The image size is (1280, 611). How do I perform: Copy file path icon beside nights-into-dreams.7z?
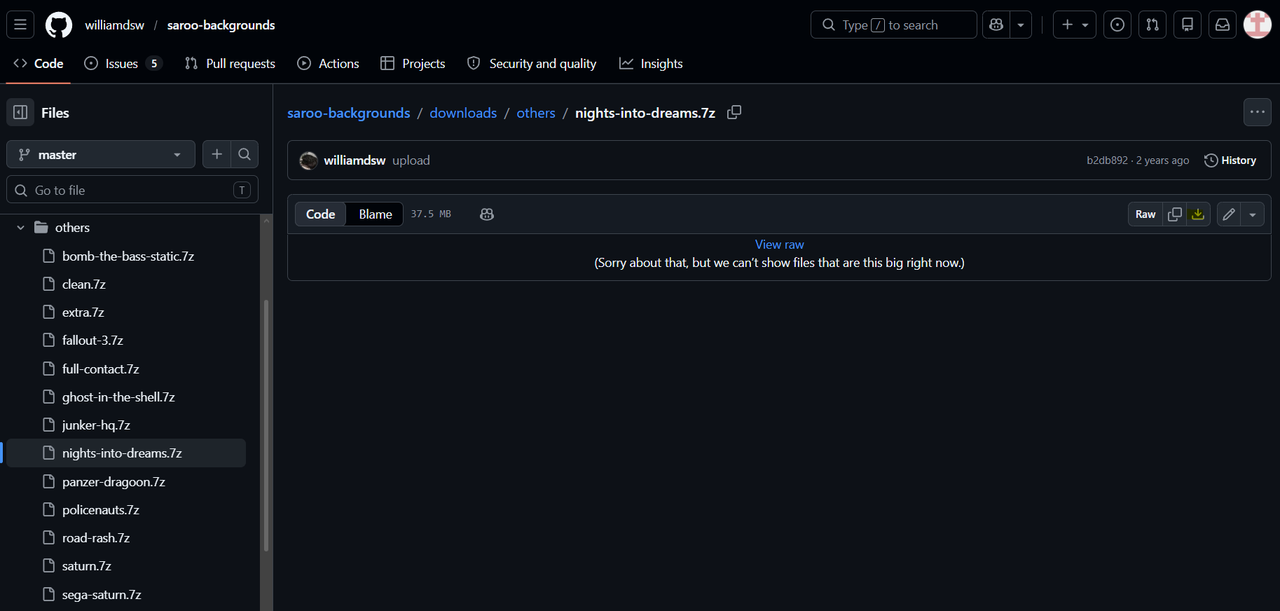point(734,112)
